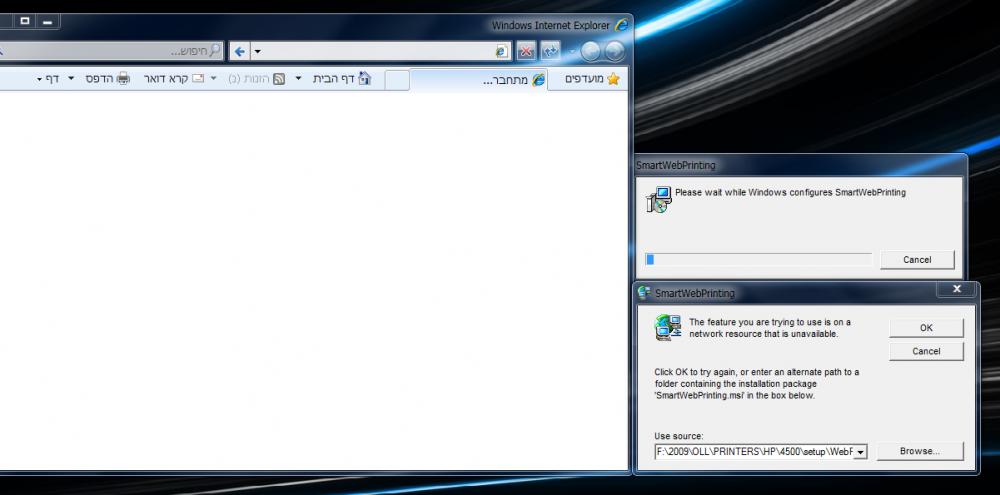Click the Internet Explorer Refresh icon
Screen dimensions: 1000x495
point(550,52)
